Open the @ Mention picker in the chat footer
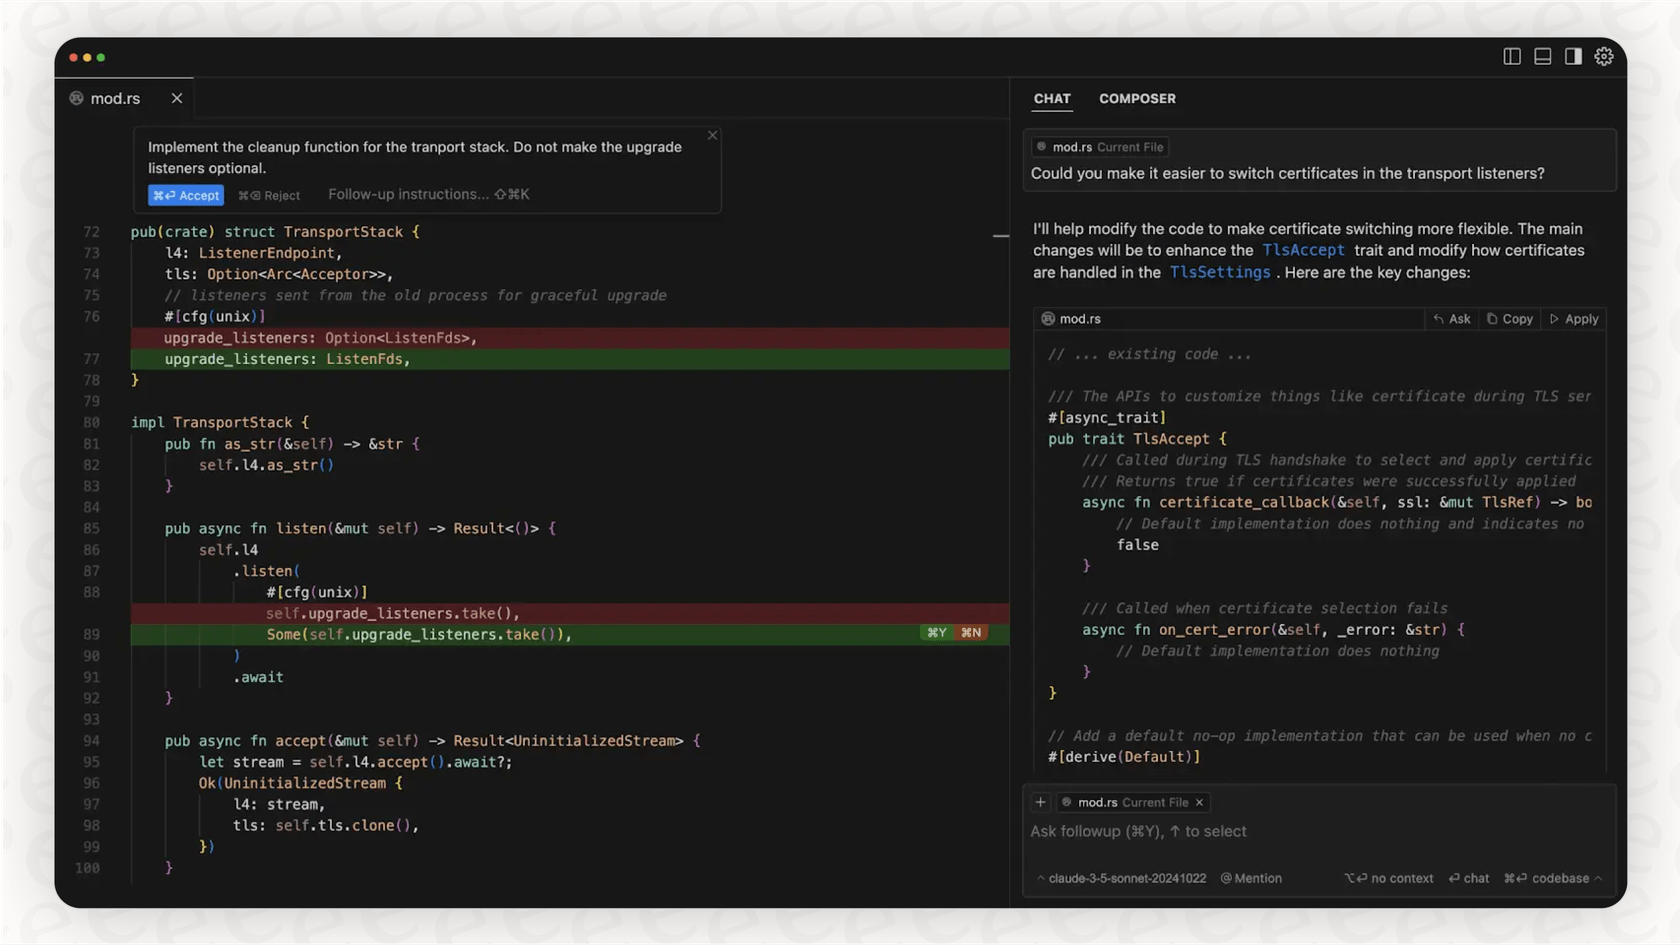This screenshot has height=945, width=1680. coord(1250,878)
